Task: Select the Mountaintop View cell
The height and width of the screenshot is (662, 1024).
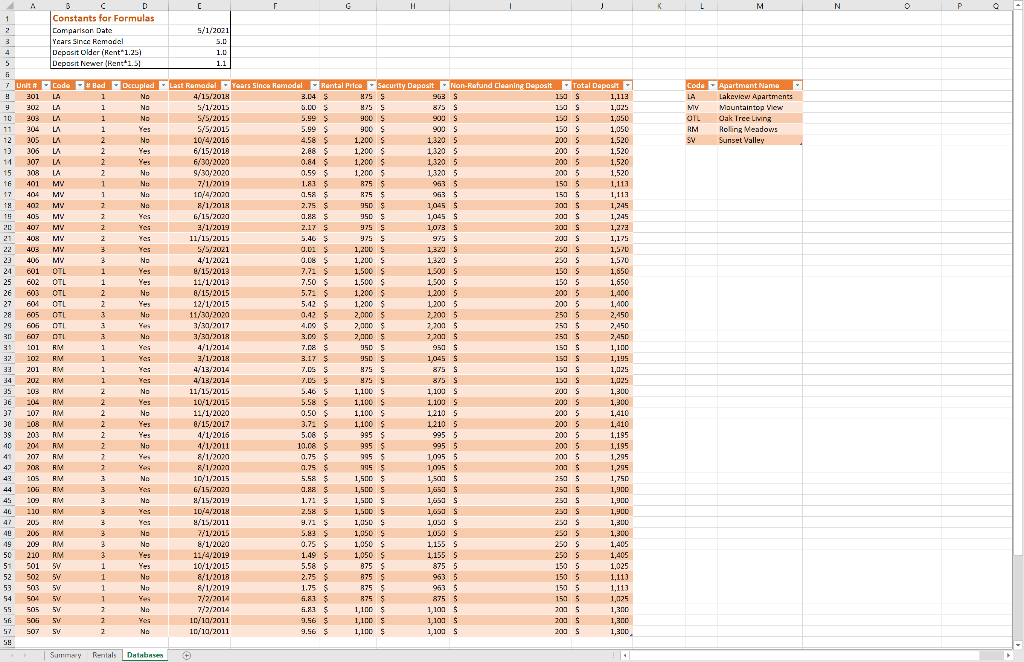Action: [x=760, y=107]
